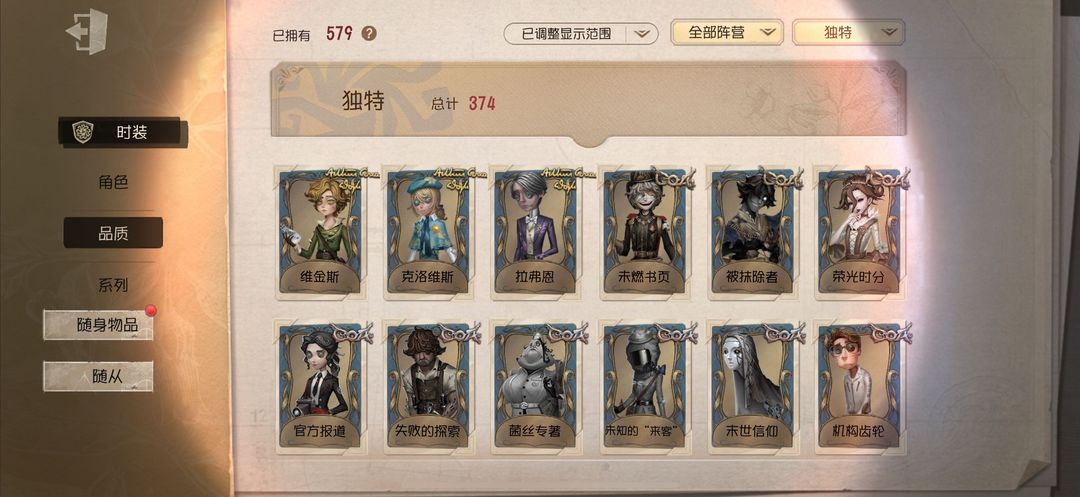The width and height of the screenshot is (1080, 497).
Task: Open the 维金斯 costume card
Action: (x=320, y=232)
